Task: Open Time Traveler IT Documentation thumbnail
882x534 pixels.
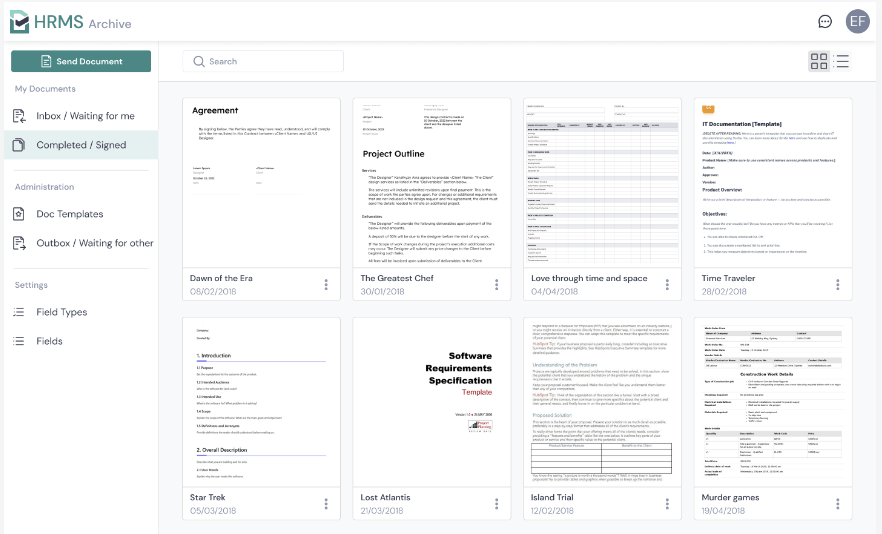Action: tap(773, 183)
